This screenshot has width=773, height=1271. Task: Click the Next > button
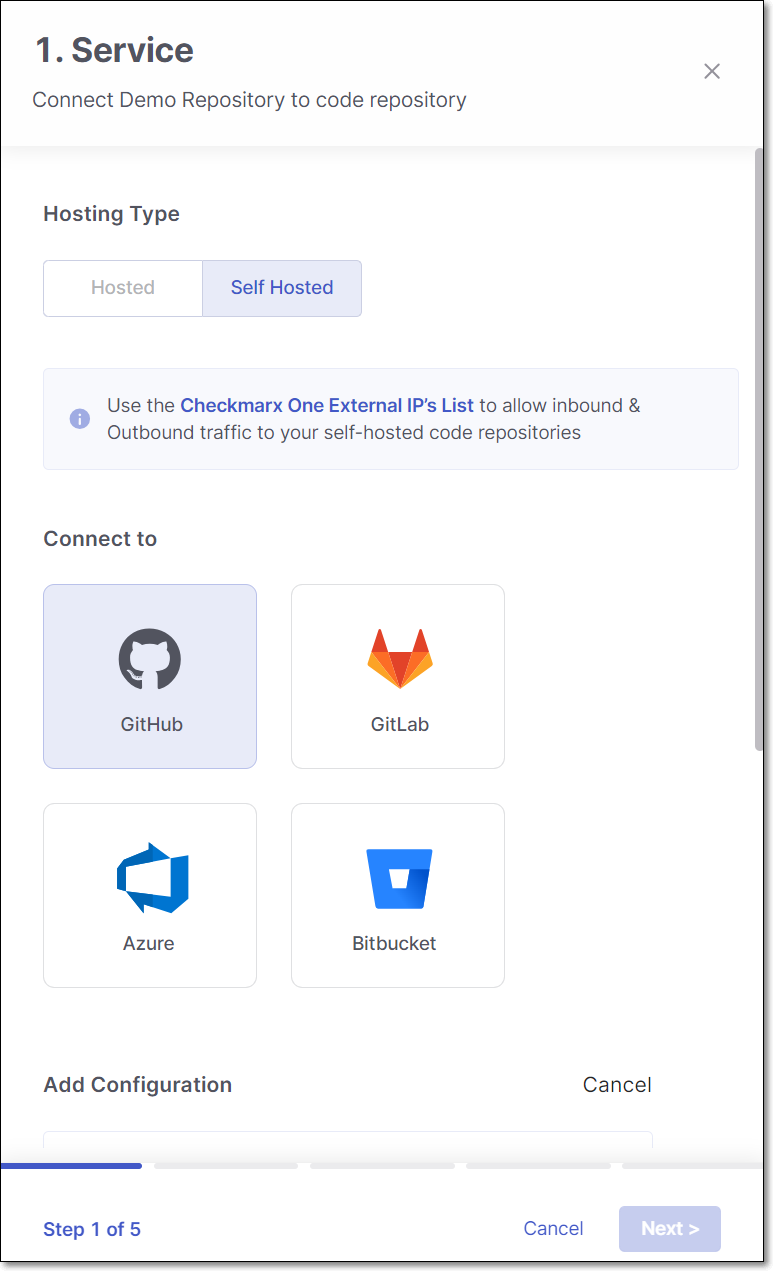(670, 1229)
